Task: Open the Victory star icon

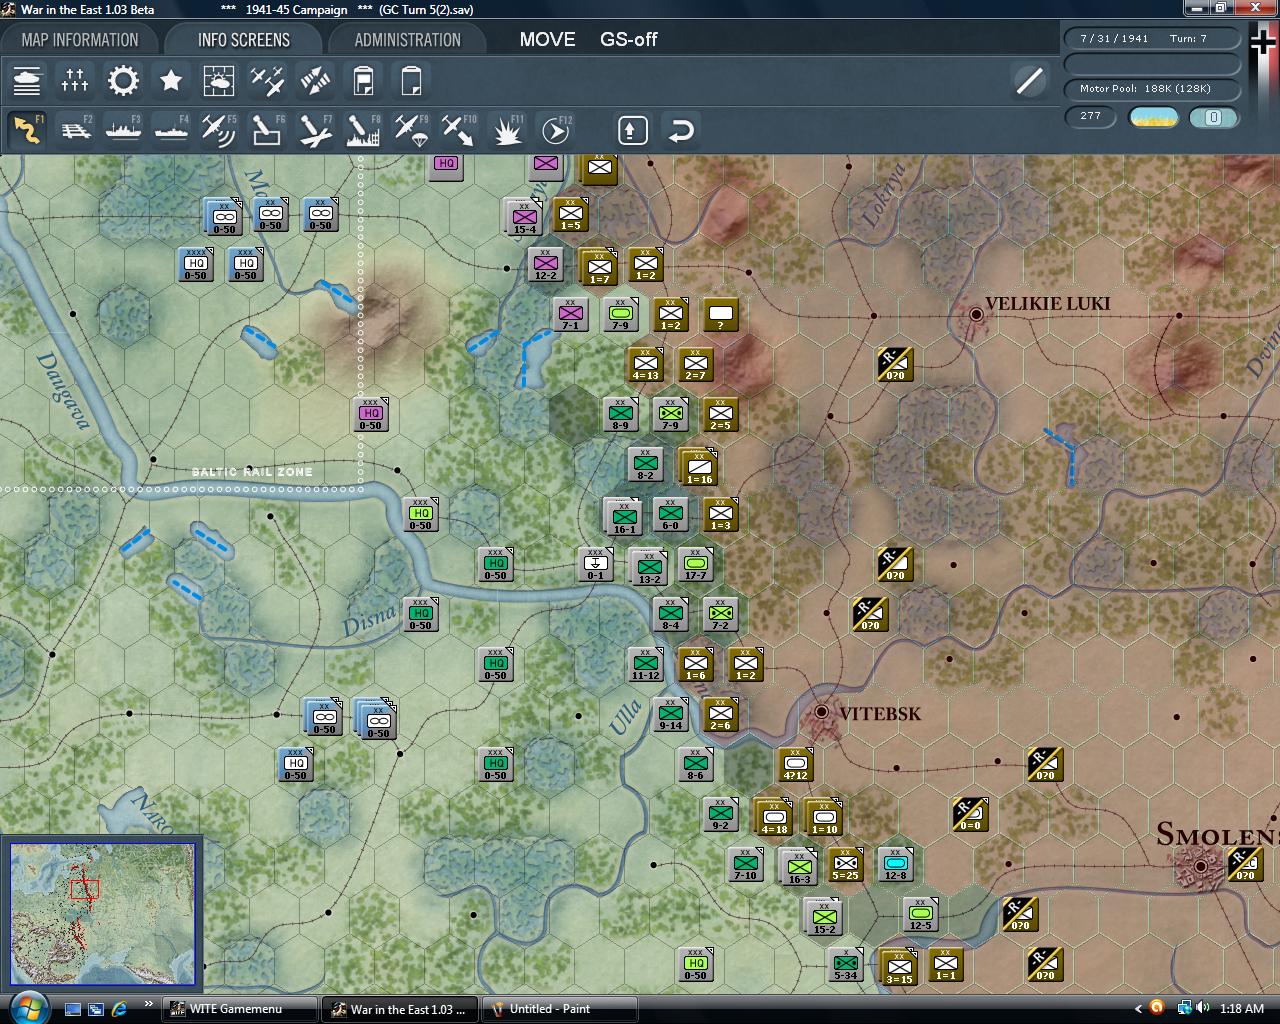Action: coord(171,81)
